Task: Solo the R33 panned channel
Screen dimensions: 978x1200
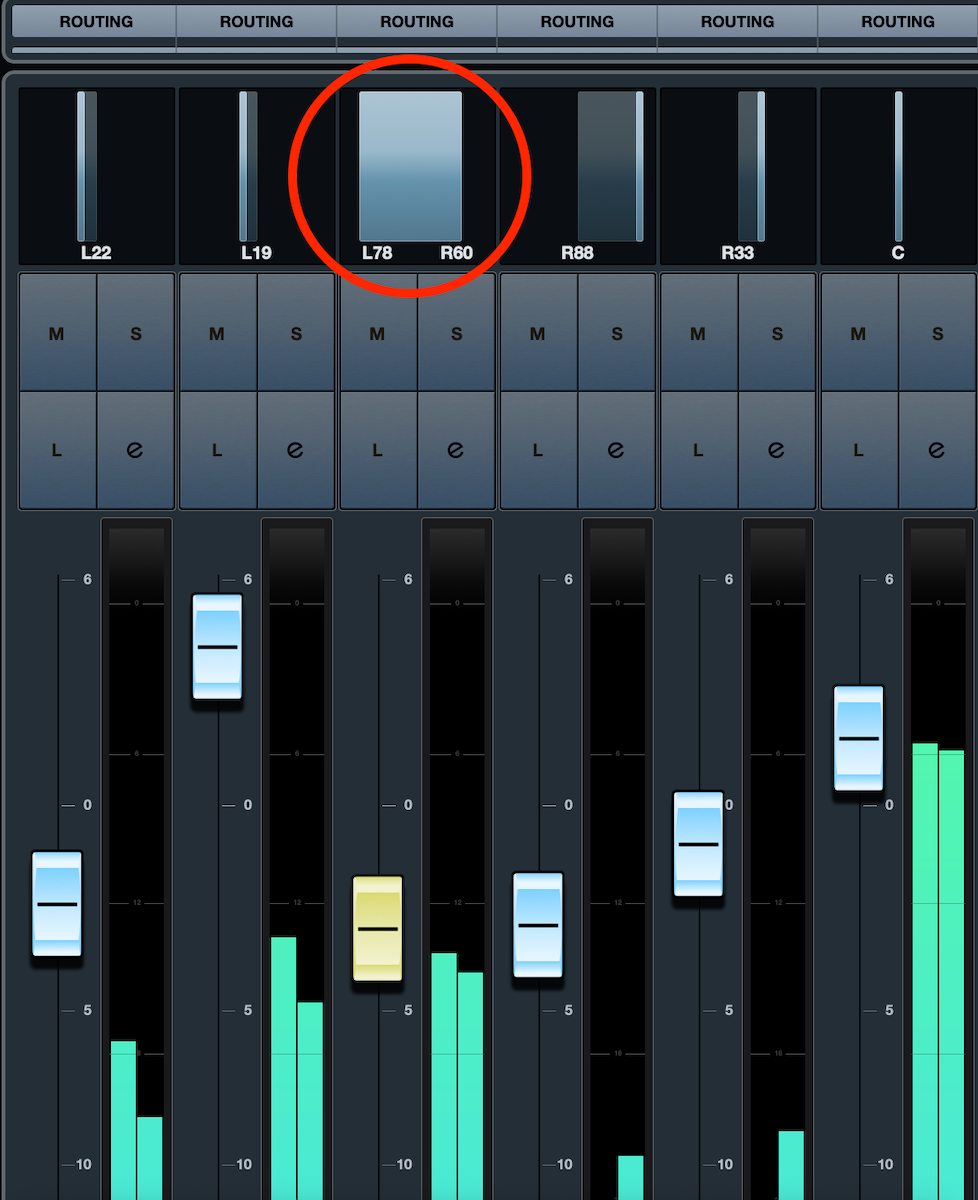Action: click(x=777, y=333)
